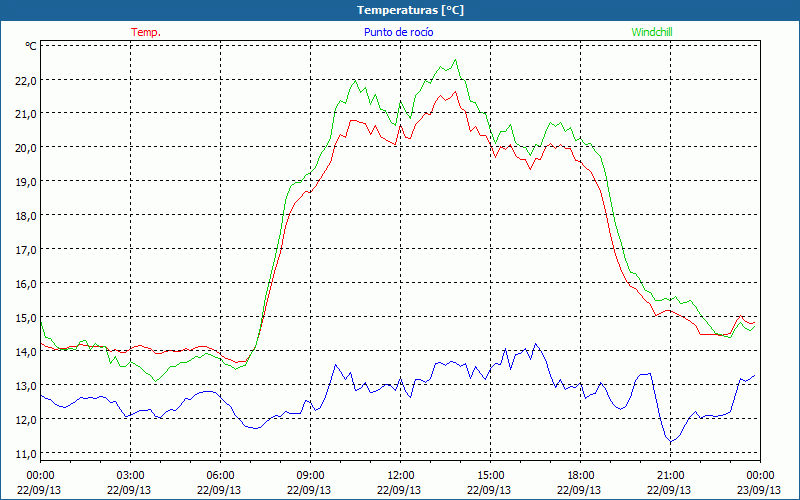The height and width of the screenshot is (500, 800).
Task: Click the 11,0 y-axis value
Action: click(26, 453)
